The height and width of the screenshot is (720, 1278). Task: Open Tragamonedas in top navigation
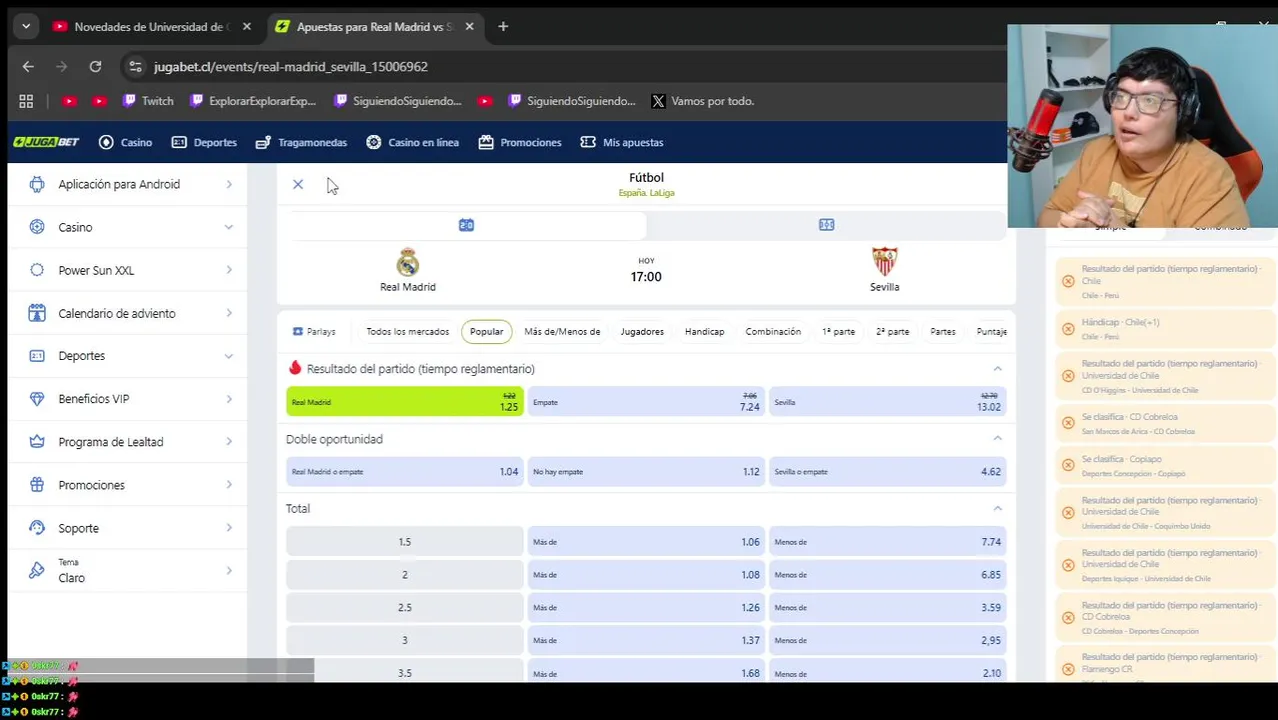301,142
